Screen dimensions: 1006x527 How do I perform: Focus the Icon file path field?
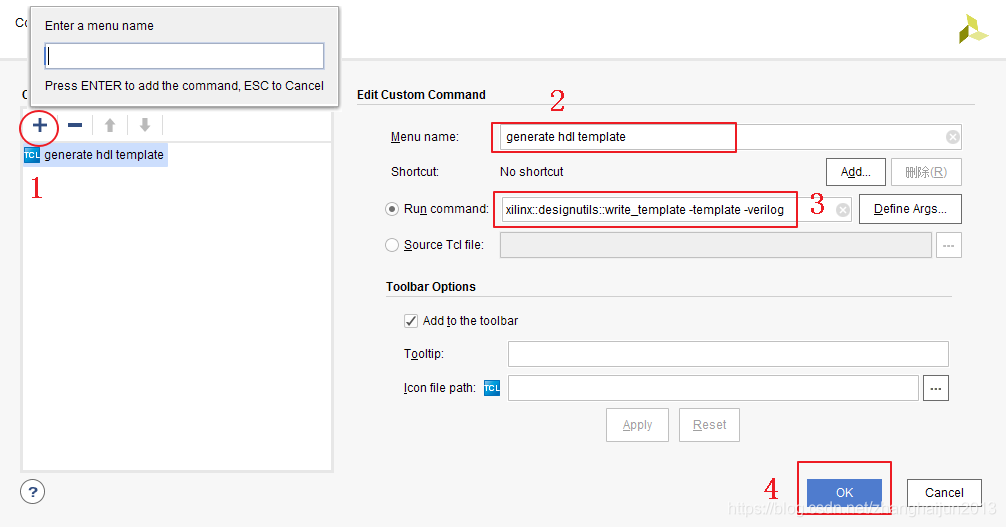713,388
